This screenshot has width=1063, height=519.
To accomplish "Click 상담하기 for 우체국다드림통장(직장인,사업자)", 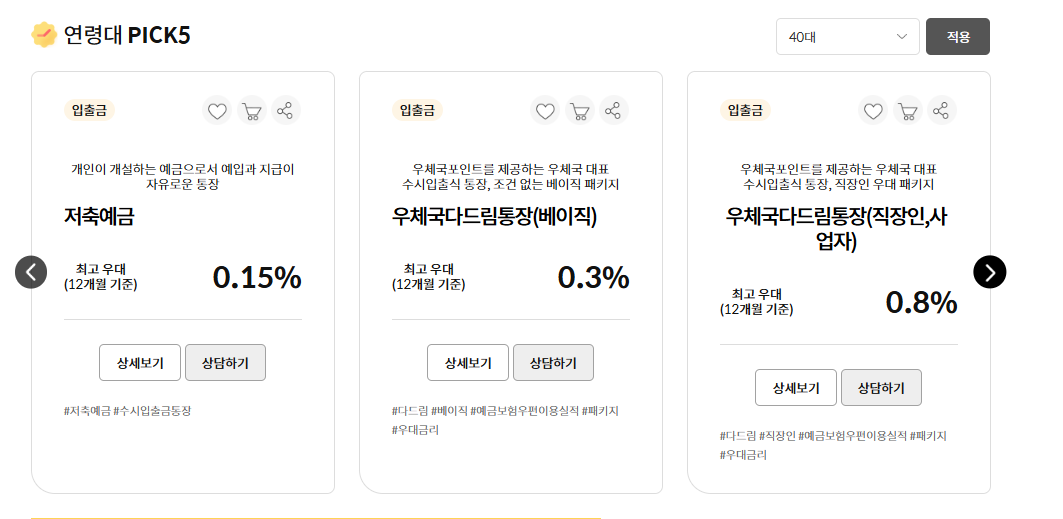I will pos(881,388).
